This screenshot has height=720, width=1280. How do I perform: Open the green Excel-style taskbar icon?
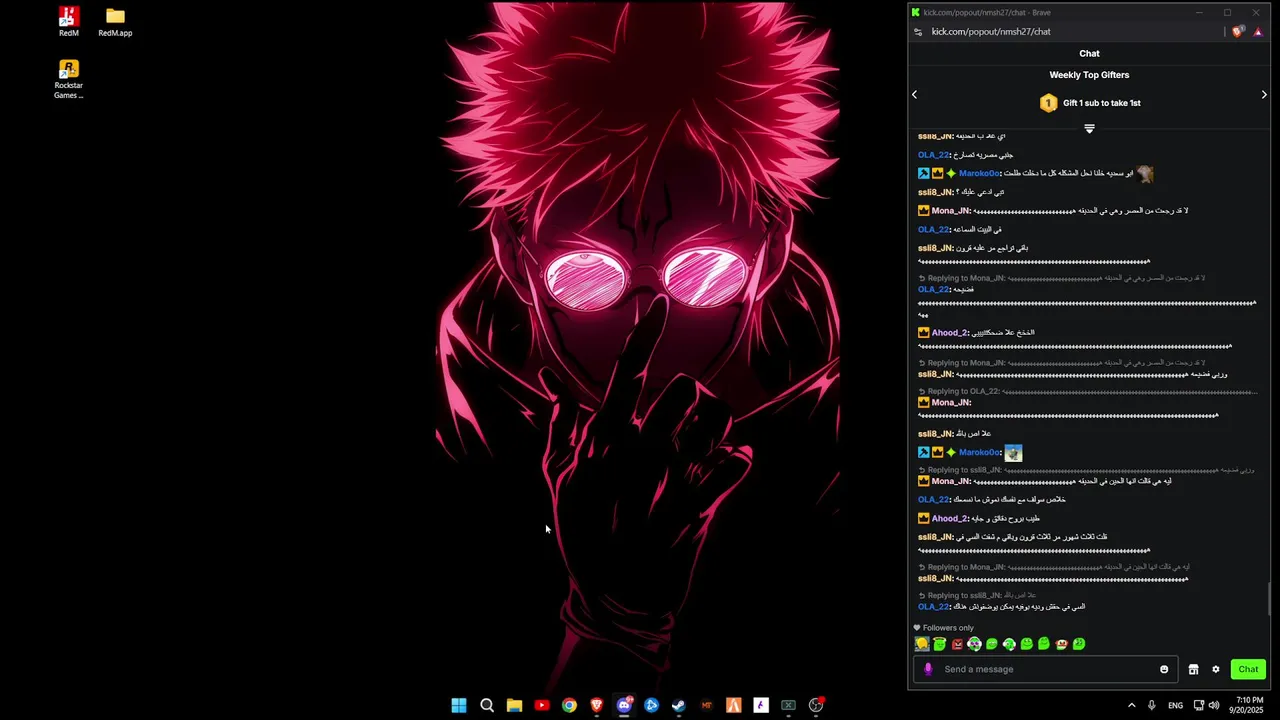(788, 705)
